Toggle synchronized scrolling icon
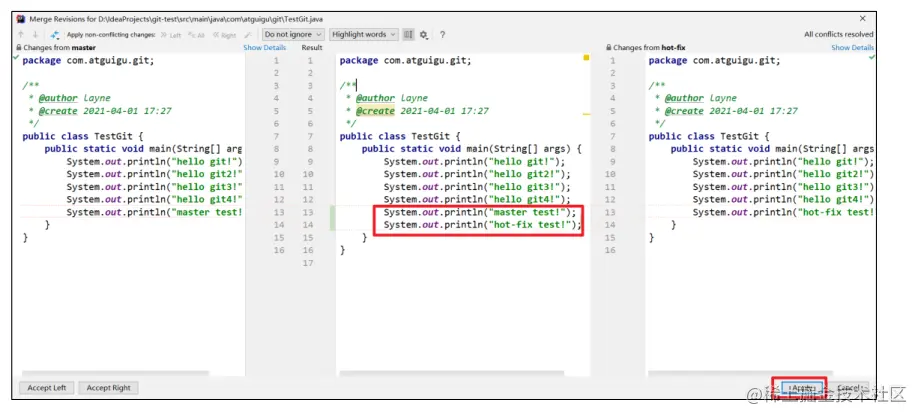 point(408,35)
